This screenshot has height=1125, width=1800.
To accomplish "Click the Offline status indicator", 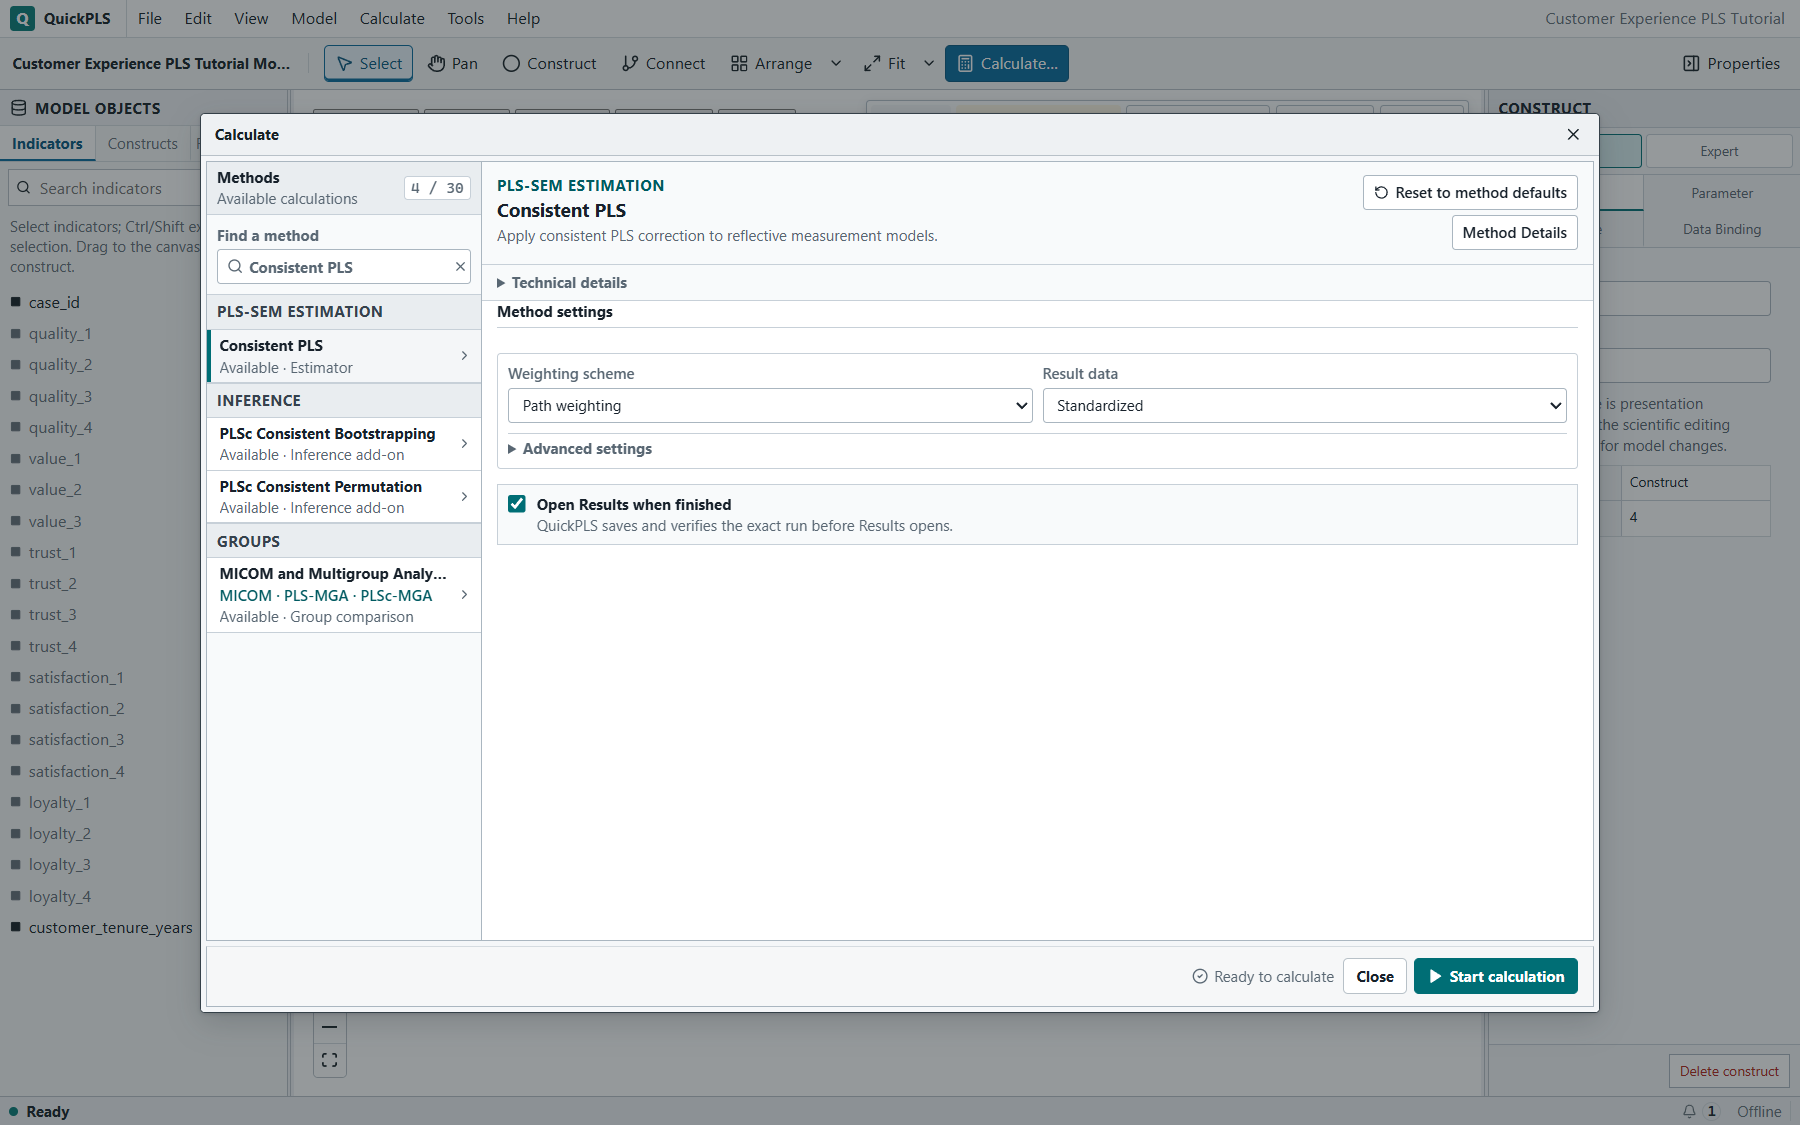I will pos(1759,1111).
